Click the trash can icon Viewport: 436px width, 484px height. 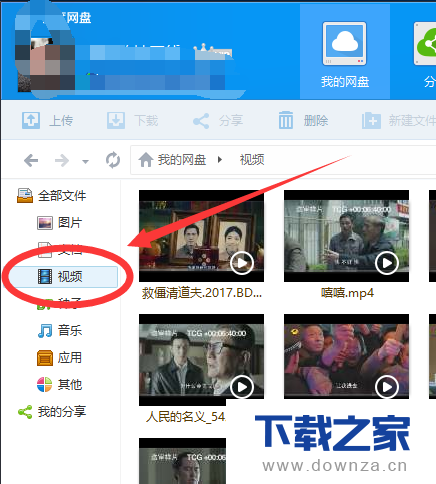click(x=286, y=120)
